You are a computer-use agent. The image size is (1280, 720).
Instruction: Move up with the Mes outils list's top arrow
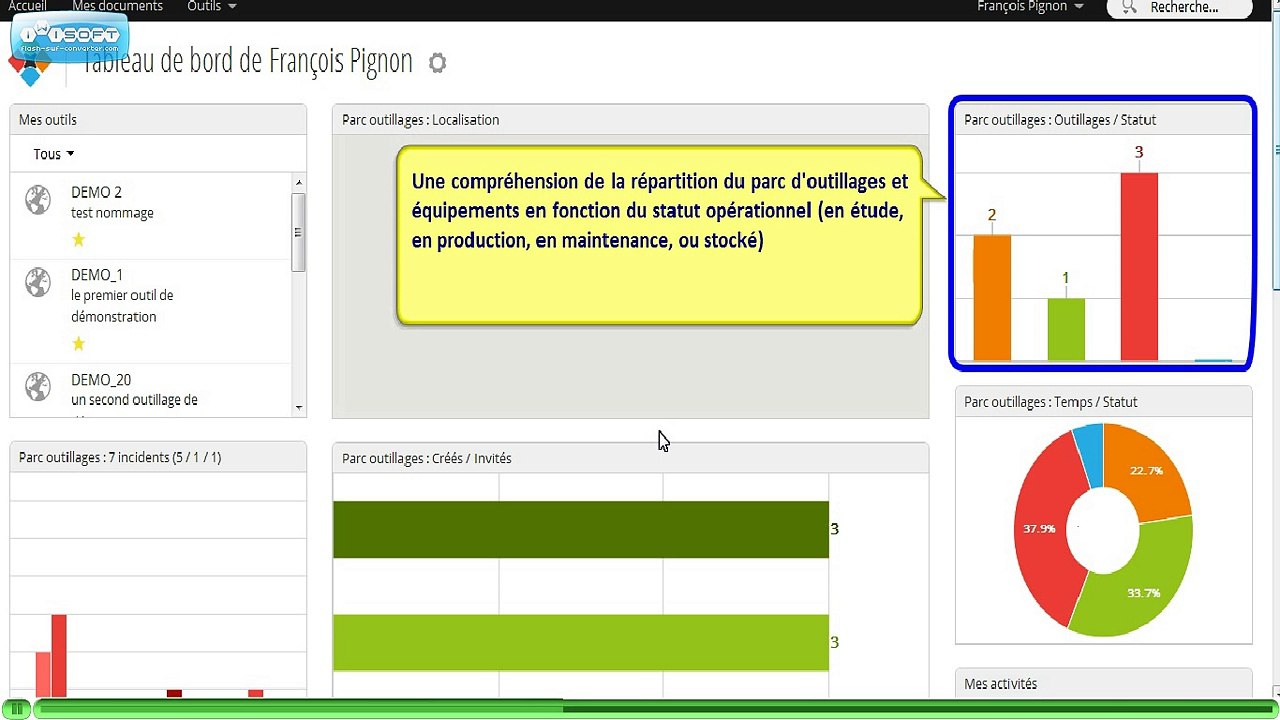click(299, 182)
